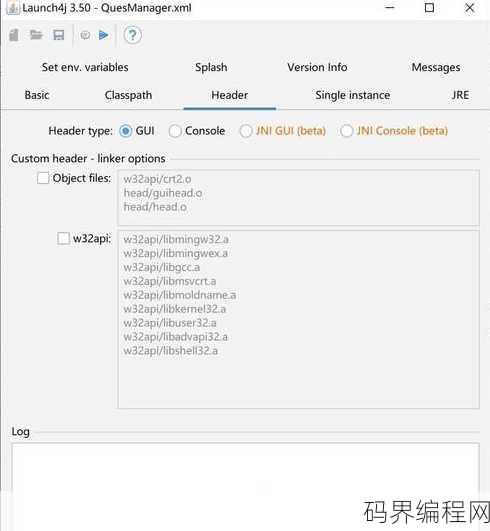The image size is (490, 531).
Task: Enable the w32api checkbox
Action: [63, 238]
